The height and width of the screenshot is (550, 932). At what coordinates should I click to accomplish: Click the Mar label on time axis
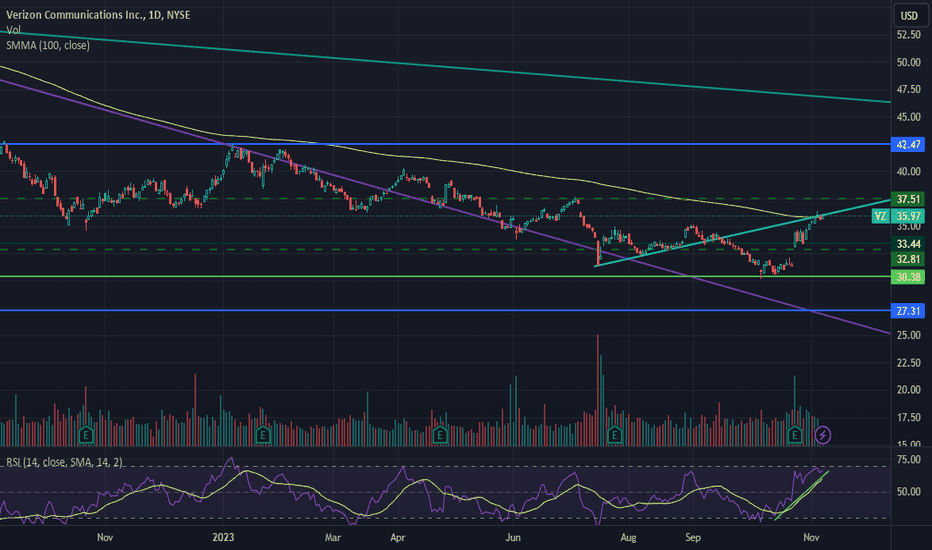(x=333, y=538)
